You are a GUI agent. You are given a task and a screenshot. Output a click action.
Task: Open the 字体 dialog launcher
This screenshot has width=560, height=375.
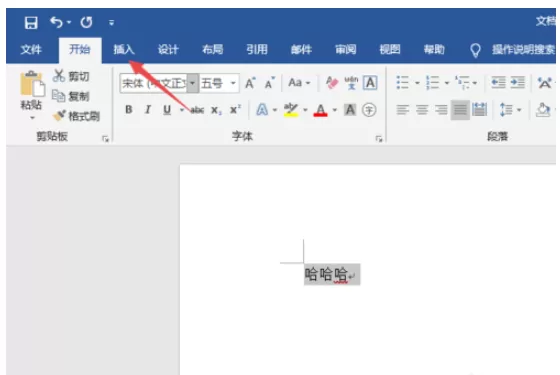(379, 139)
